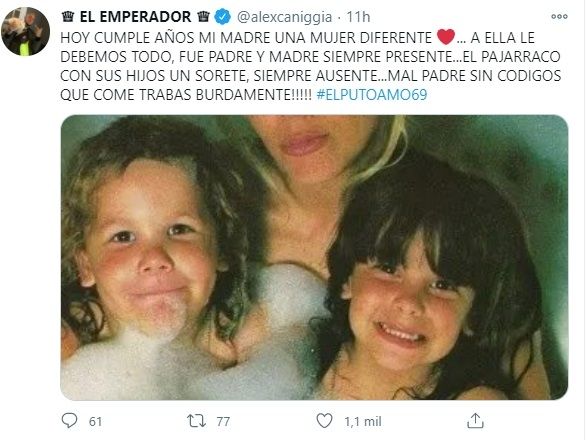The image size is (586, 440).
Task: Click the curly-haired child in the photo
Action: pos(151,247)
